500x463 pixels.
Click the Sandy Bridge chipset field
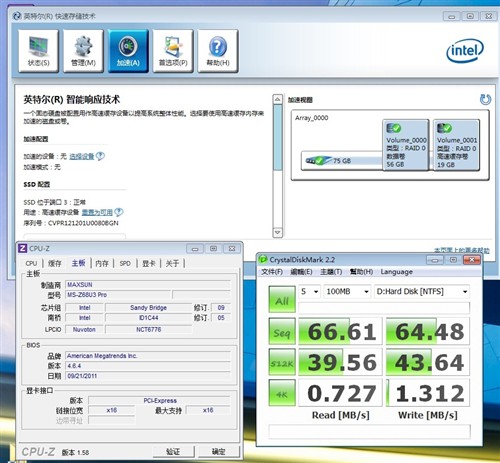(x=148, y=308)
